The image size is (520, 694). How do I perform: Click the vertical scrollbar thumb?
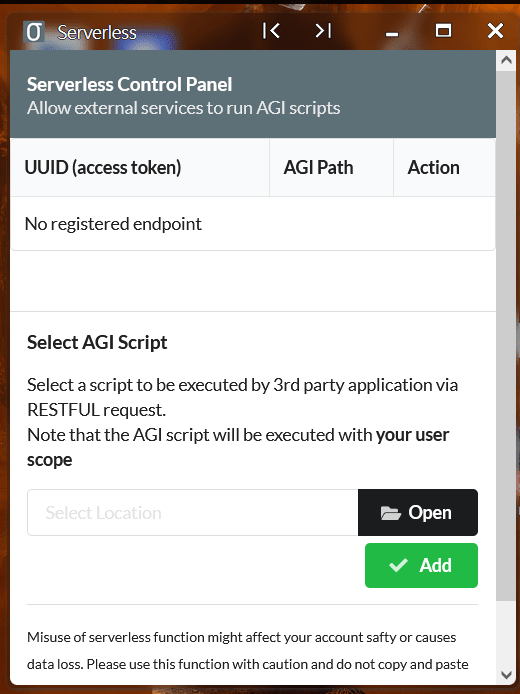pos(506,335)
